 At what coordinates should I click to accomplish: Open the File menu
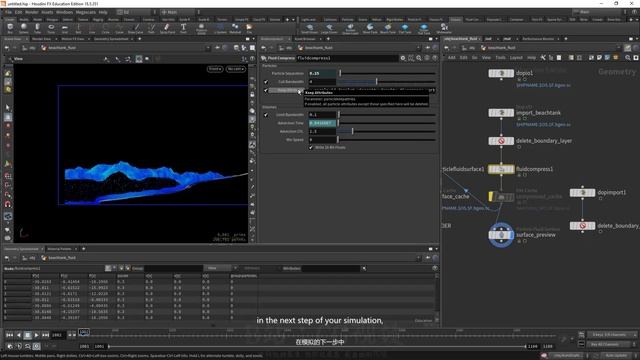click(8, 12)
